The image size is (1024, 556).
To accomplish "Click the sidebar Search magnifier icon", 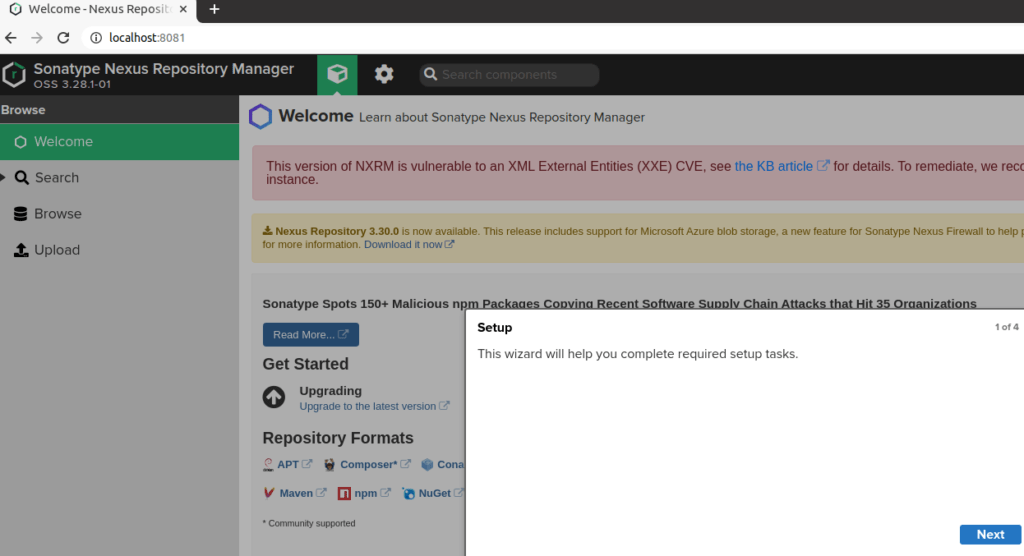I will (x=22, y=178).
